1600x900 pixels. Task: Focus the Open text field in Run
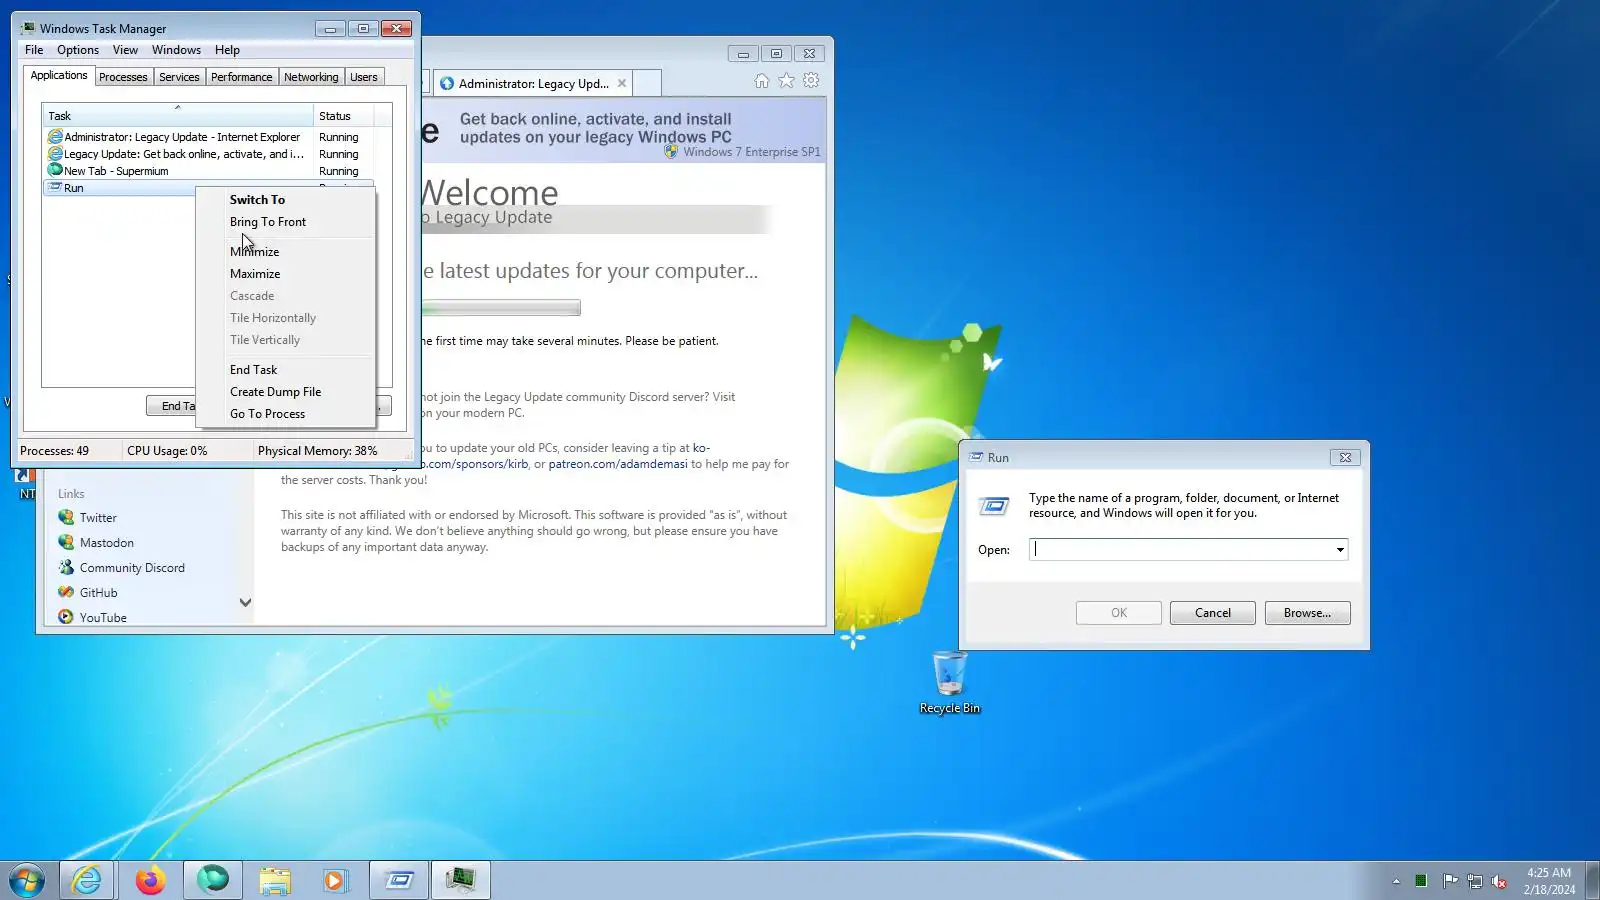coord(1181,549)
